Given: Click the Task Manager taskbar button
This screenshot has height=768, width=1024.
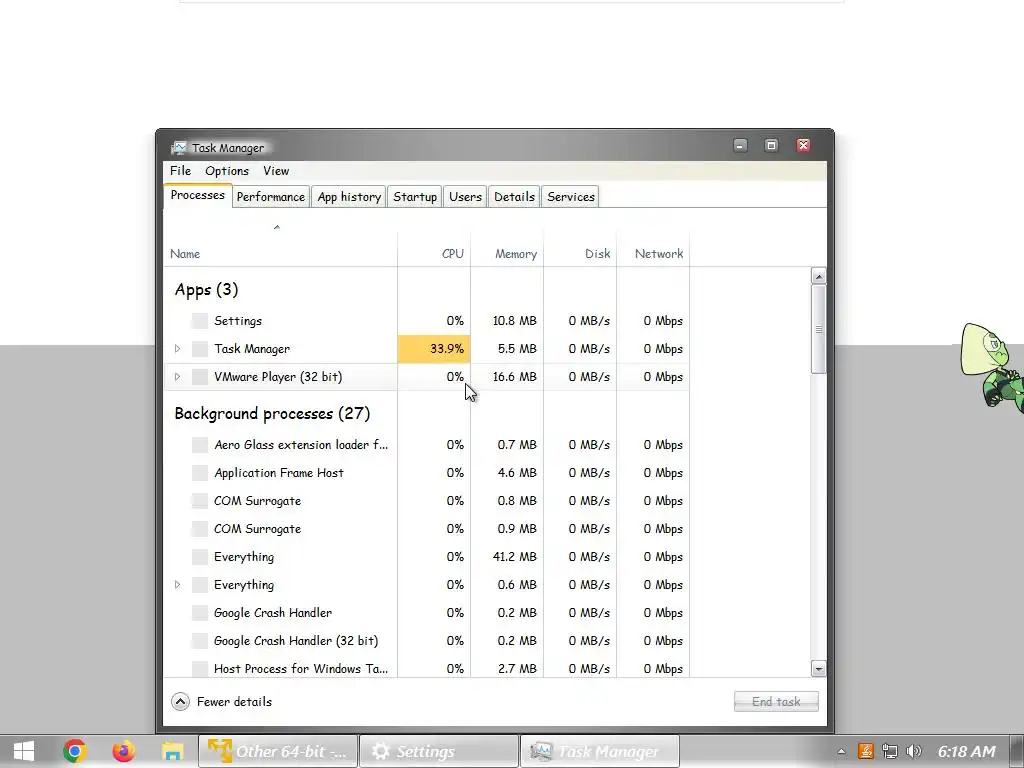Looking at the screenshot, I should point(600,751).
